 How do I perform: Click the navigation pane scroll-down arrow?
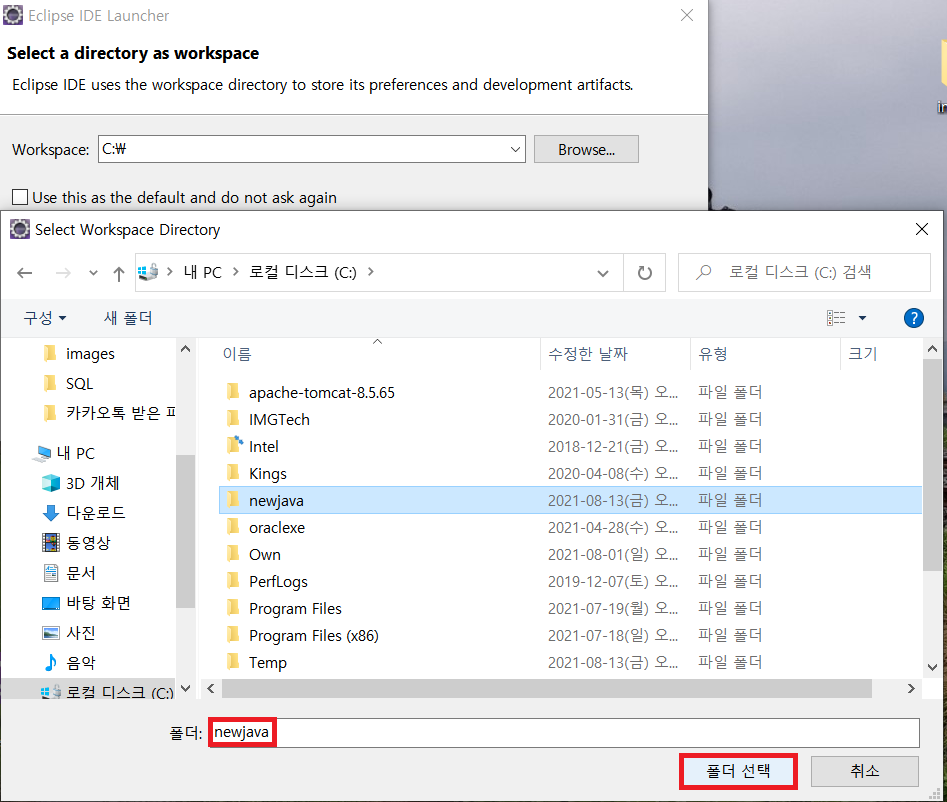pos(185,688)
